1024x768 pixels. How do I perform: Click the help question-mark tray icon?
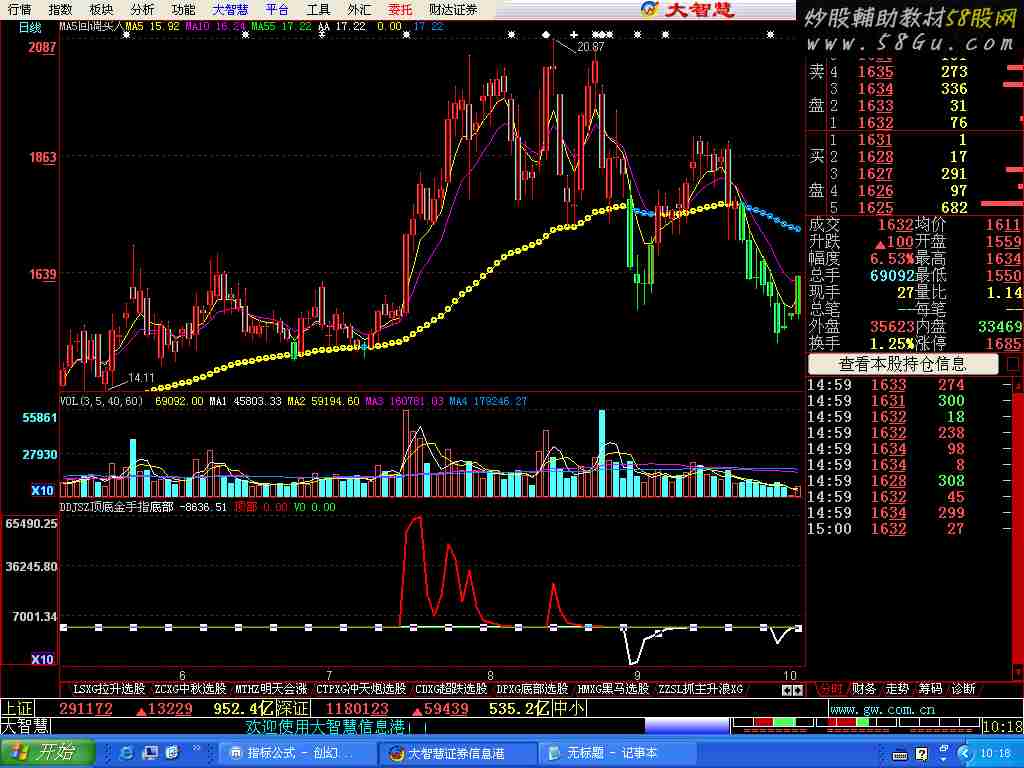pyautogui.click(x=921, y=754)
